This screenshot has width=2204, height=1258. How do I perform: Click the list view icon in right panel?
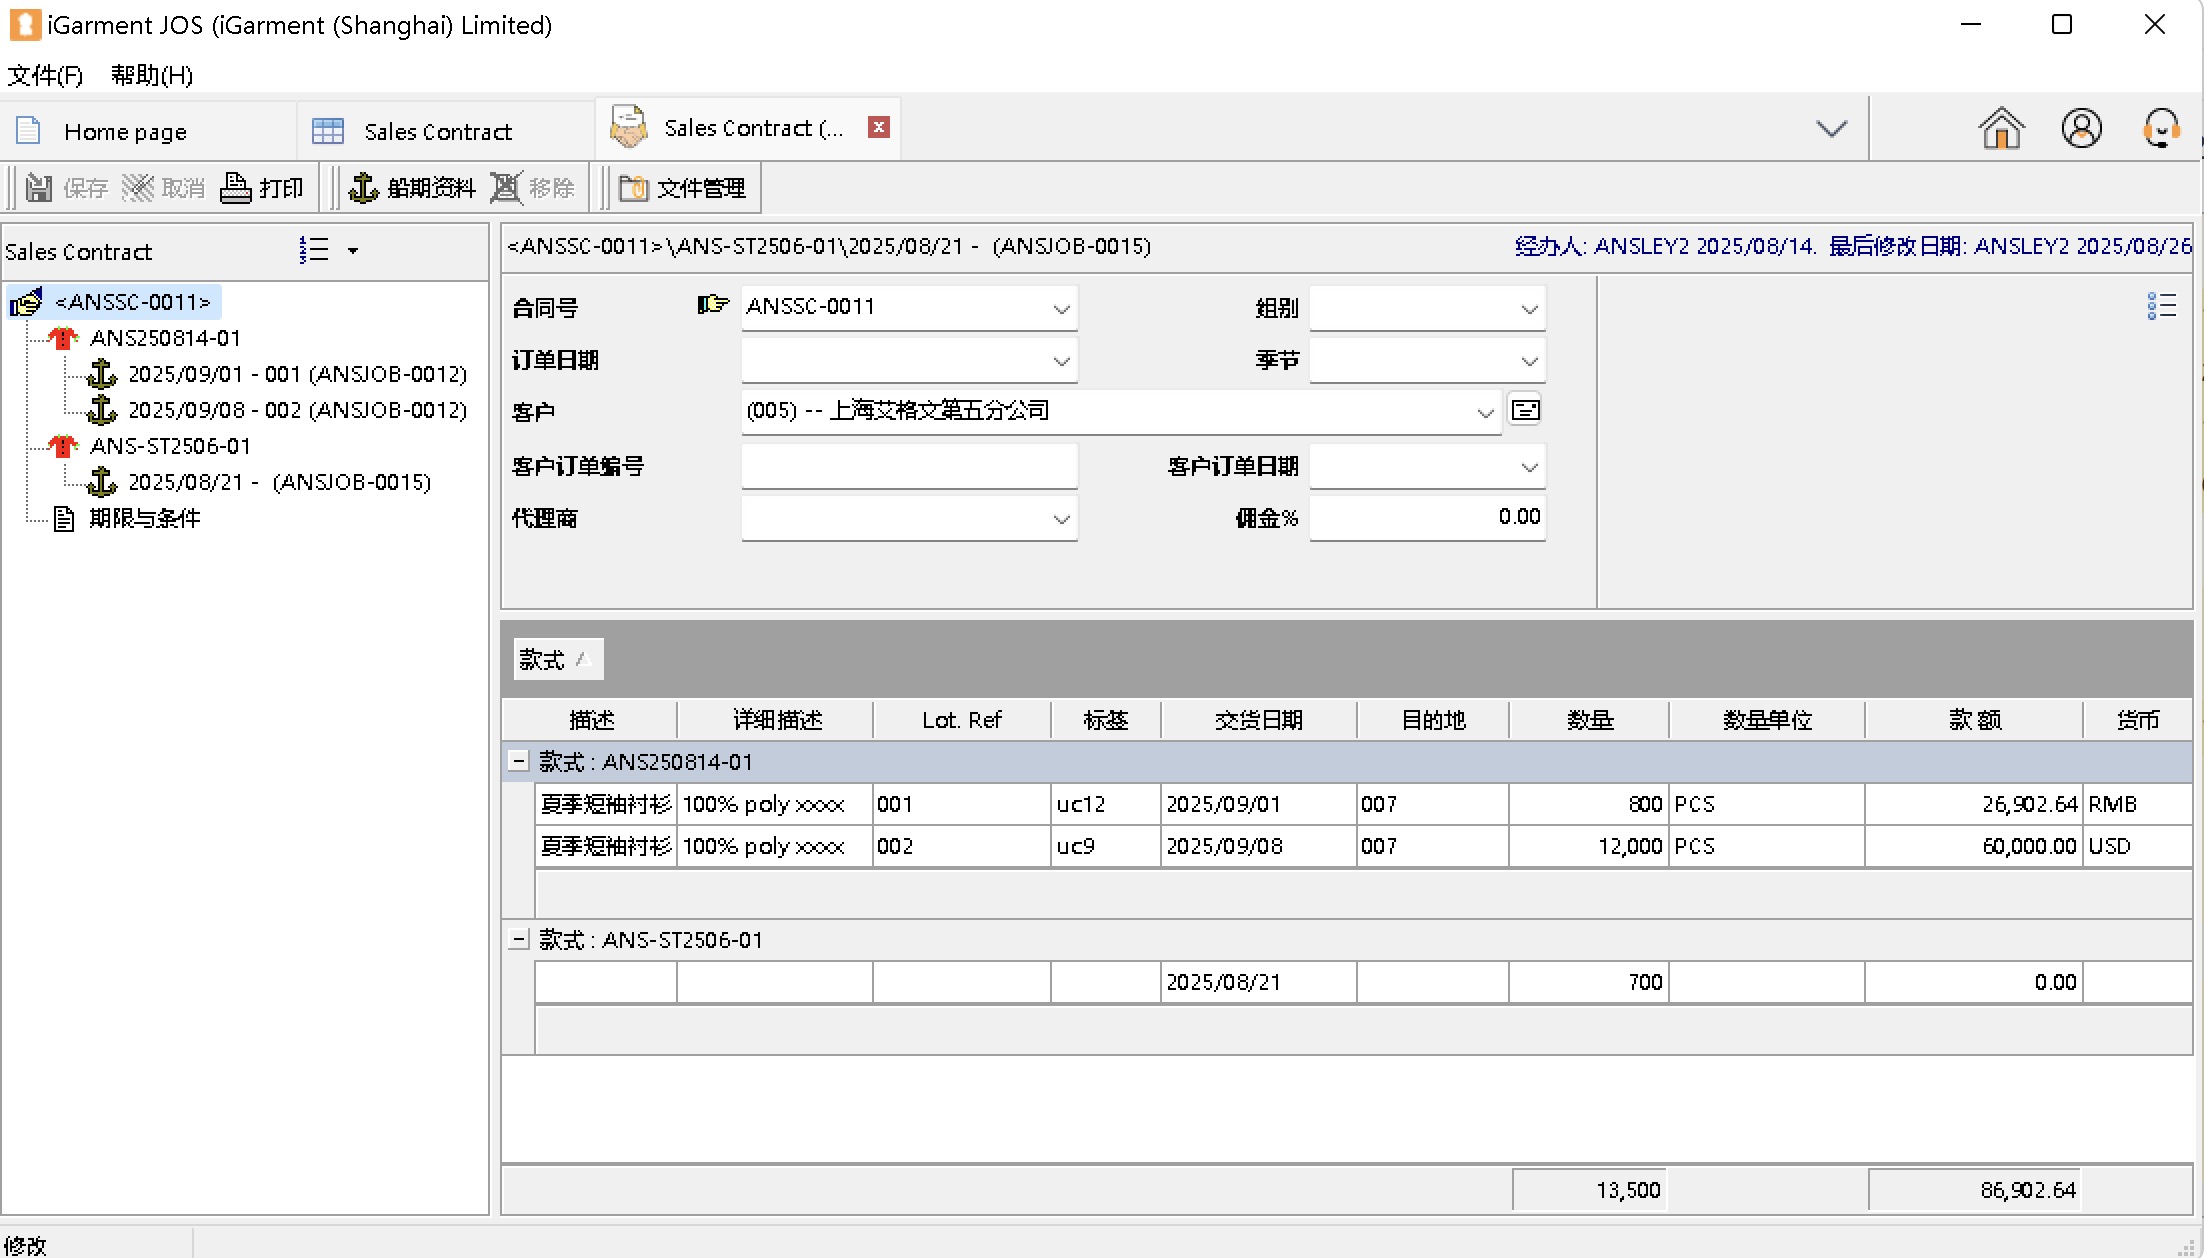coord(2161,306)
